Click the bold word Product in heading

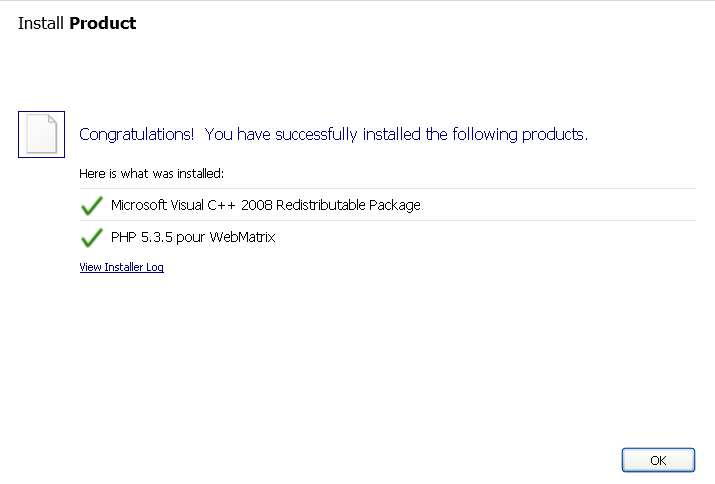pyautogui.click(x=102, y=23)
